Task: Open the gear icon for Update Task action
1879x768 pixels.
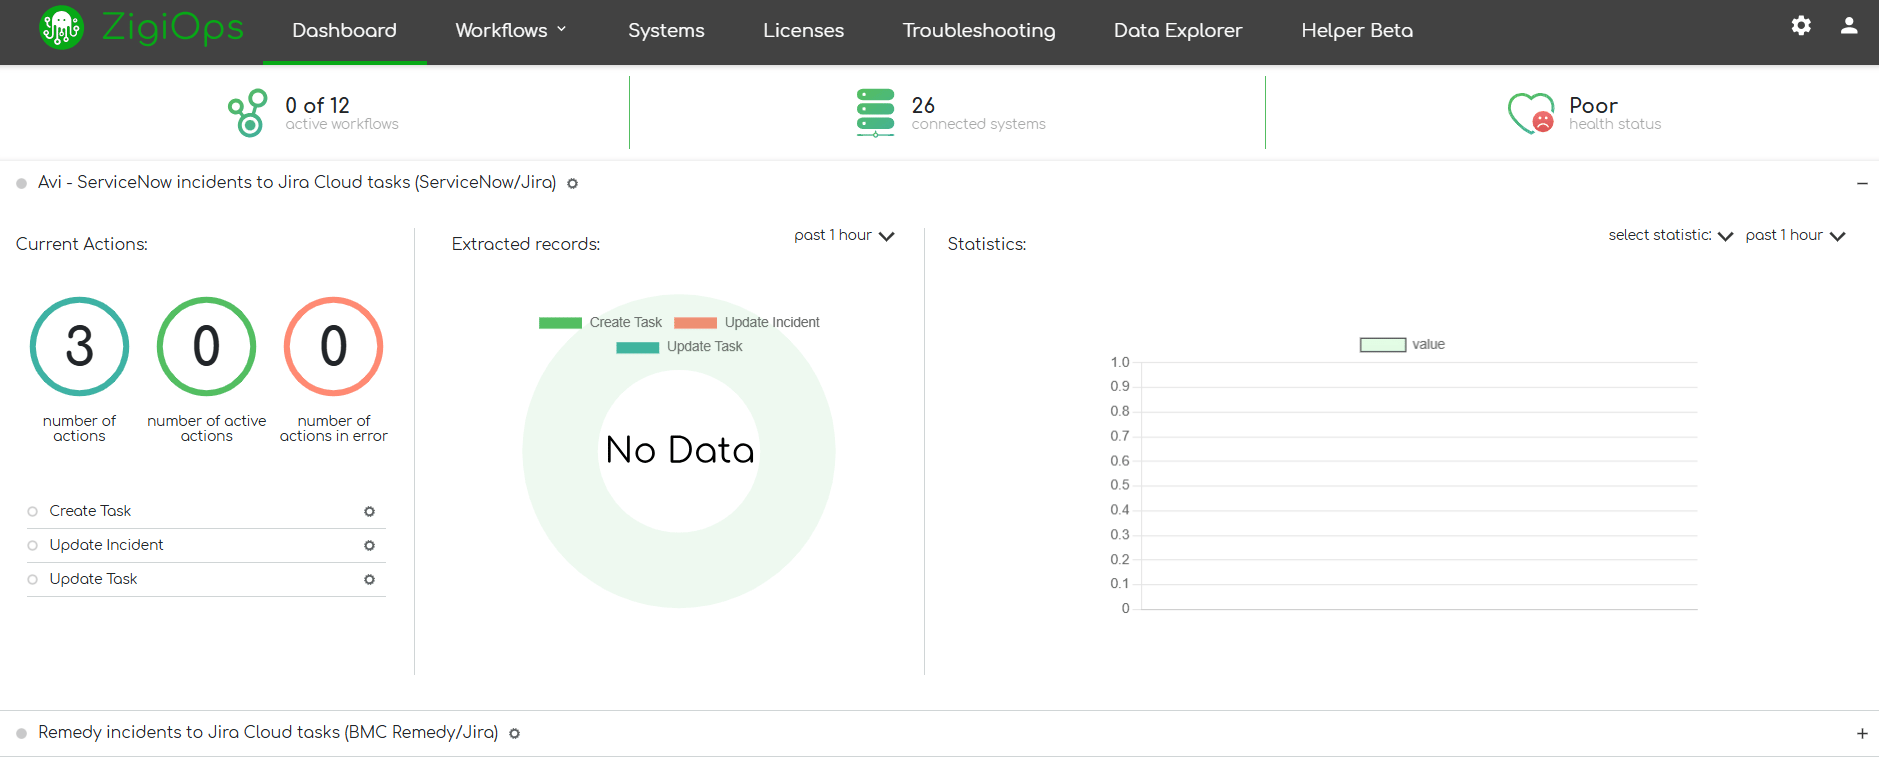Action: pos(369,580)
